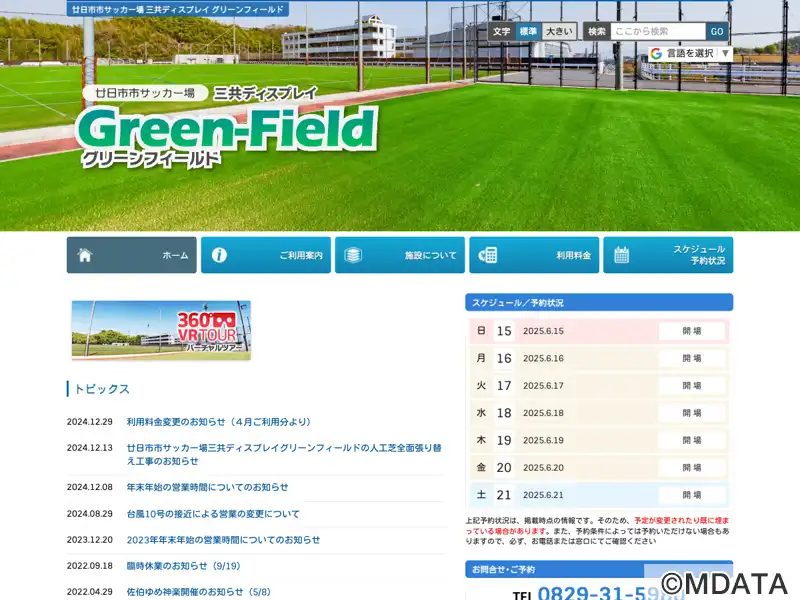
Task: Click the calculator icon for 利用料金
Action: 487,255
